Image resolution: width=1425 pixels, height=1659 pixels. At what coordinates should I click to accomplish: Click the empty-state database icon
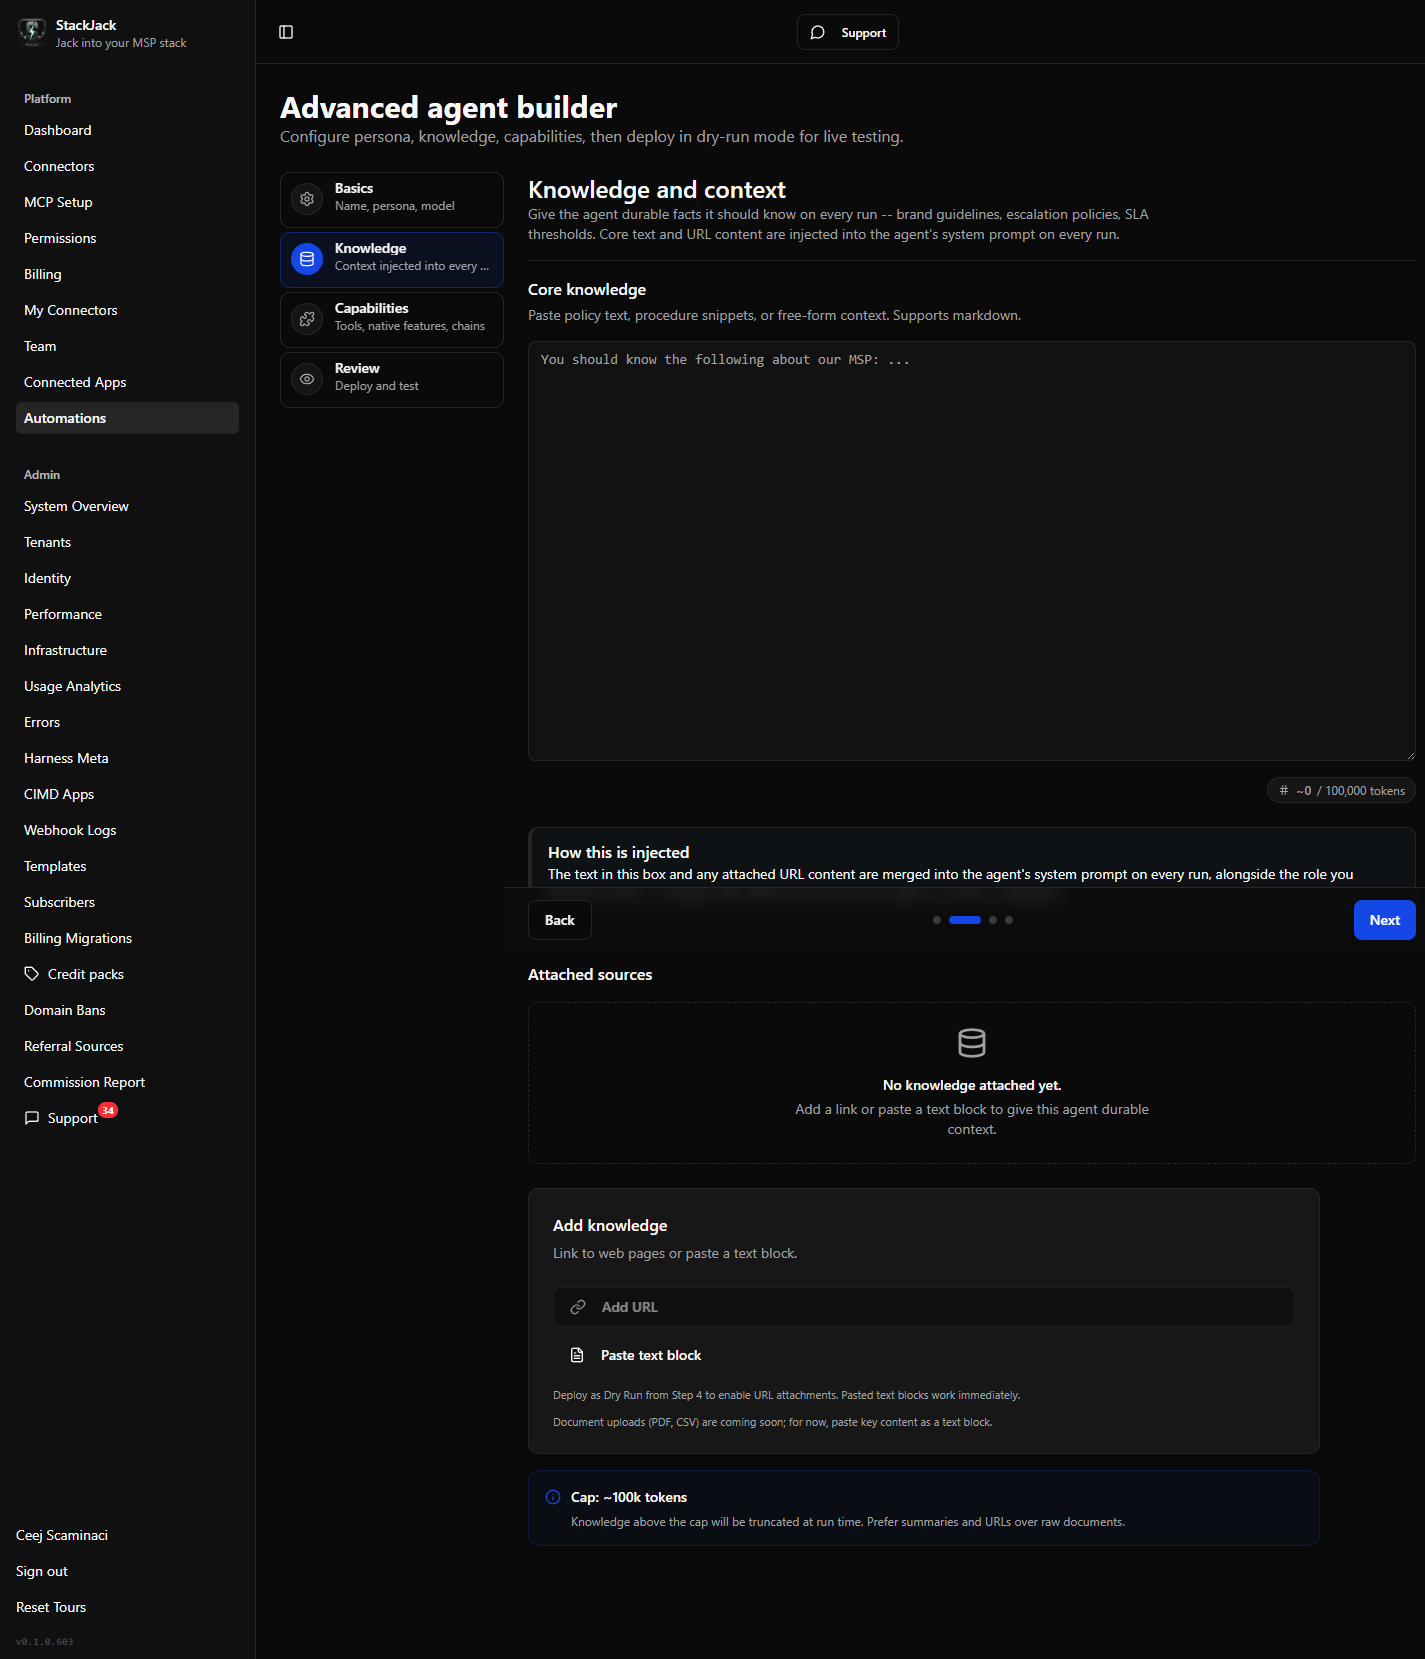pos(972,1043)
